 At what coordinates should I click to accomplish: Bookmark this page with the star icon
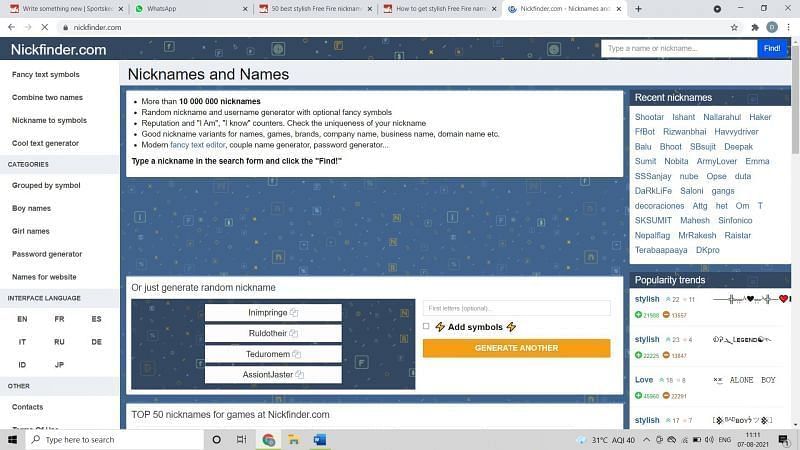(x=734, y=27)
